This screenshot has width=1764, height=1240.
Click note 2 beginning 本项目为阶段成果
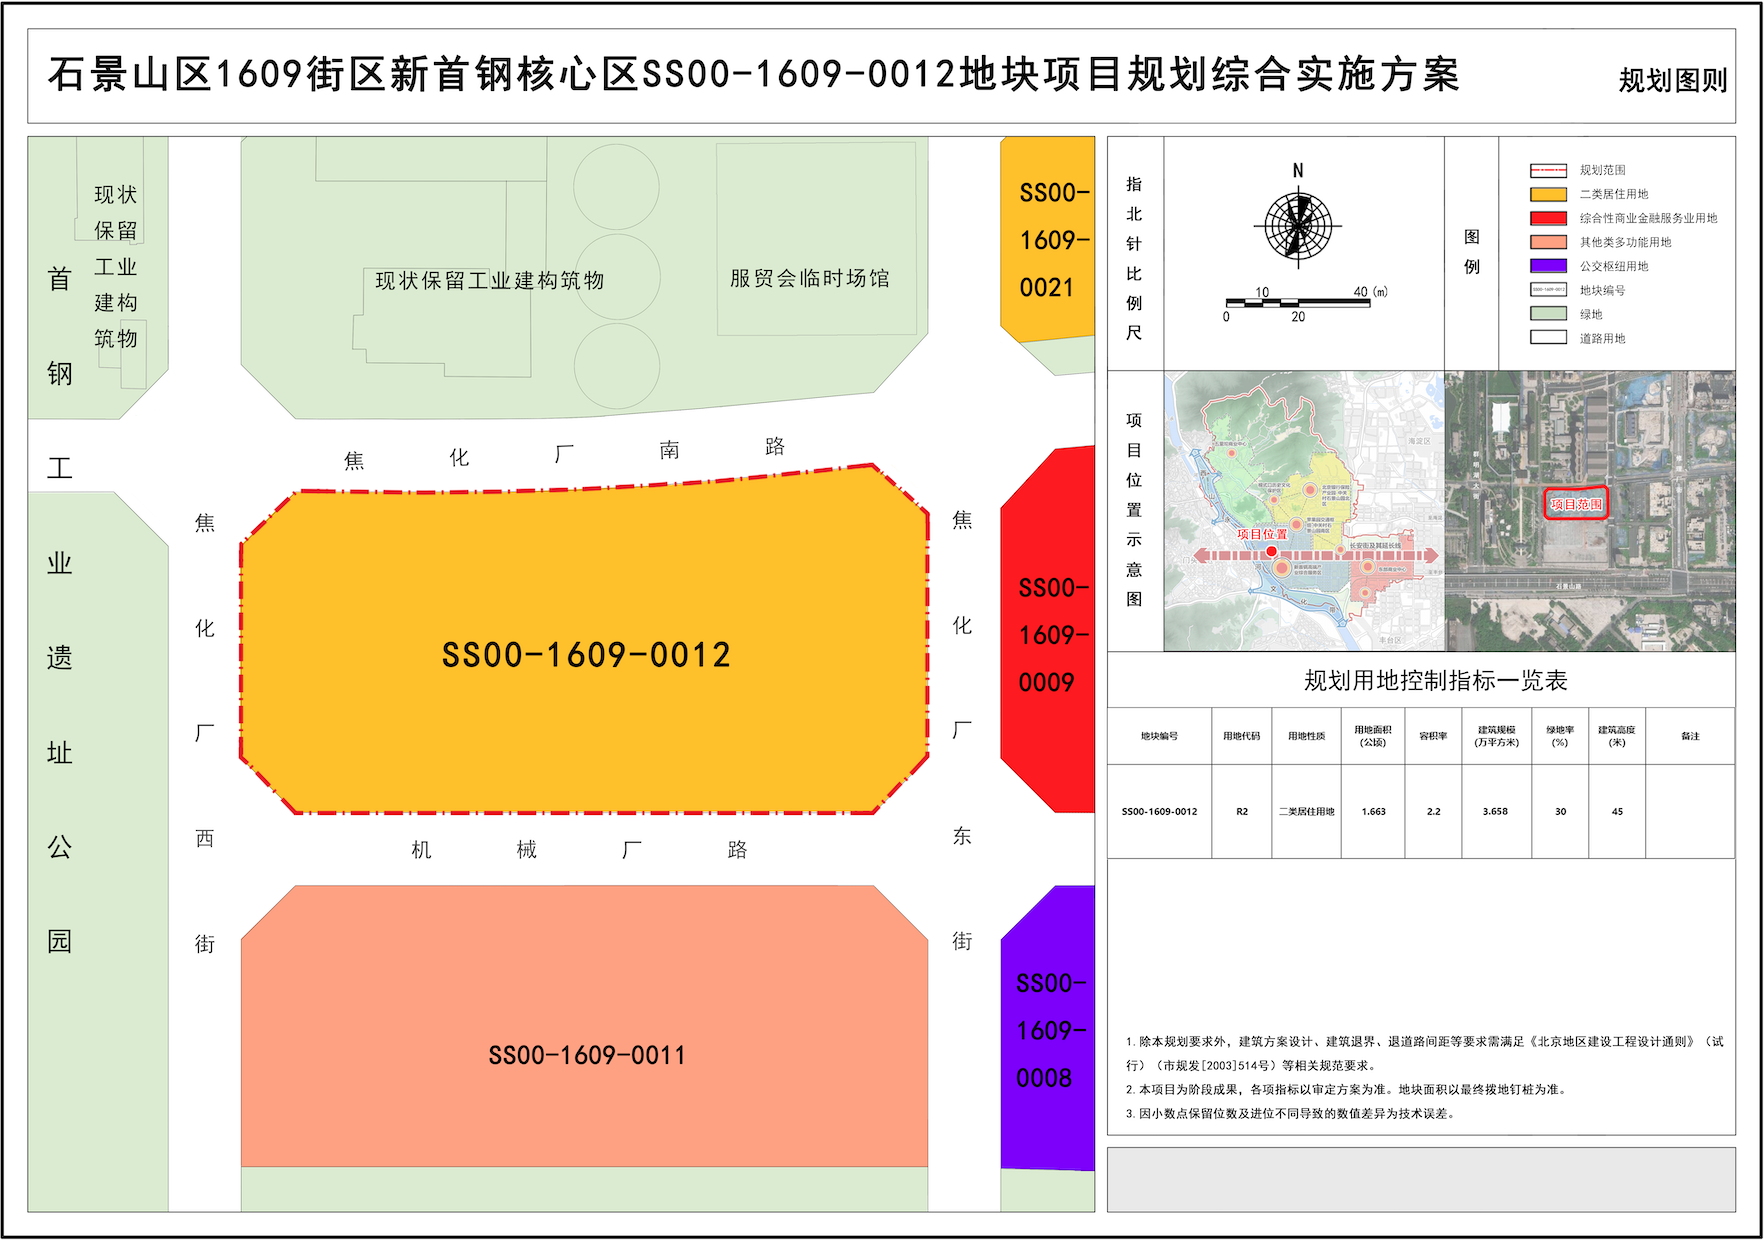(1346, 1090)
